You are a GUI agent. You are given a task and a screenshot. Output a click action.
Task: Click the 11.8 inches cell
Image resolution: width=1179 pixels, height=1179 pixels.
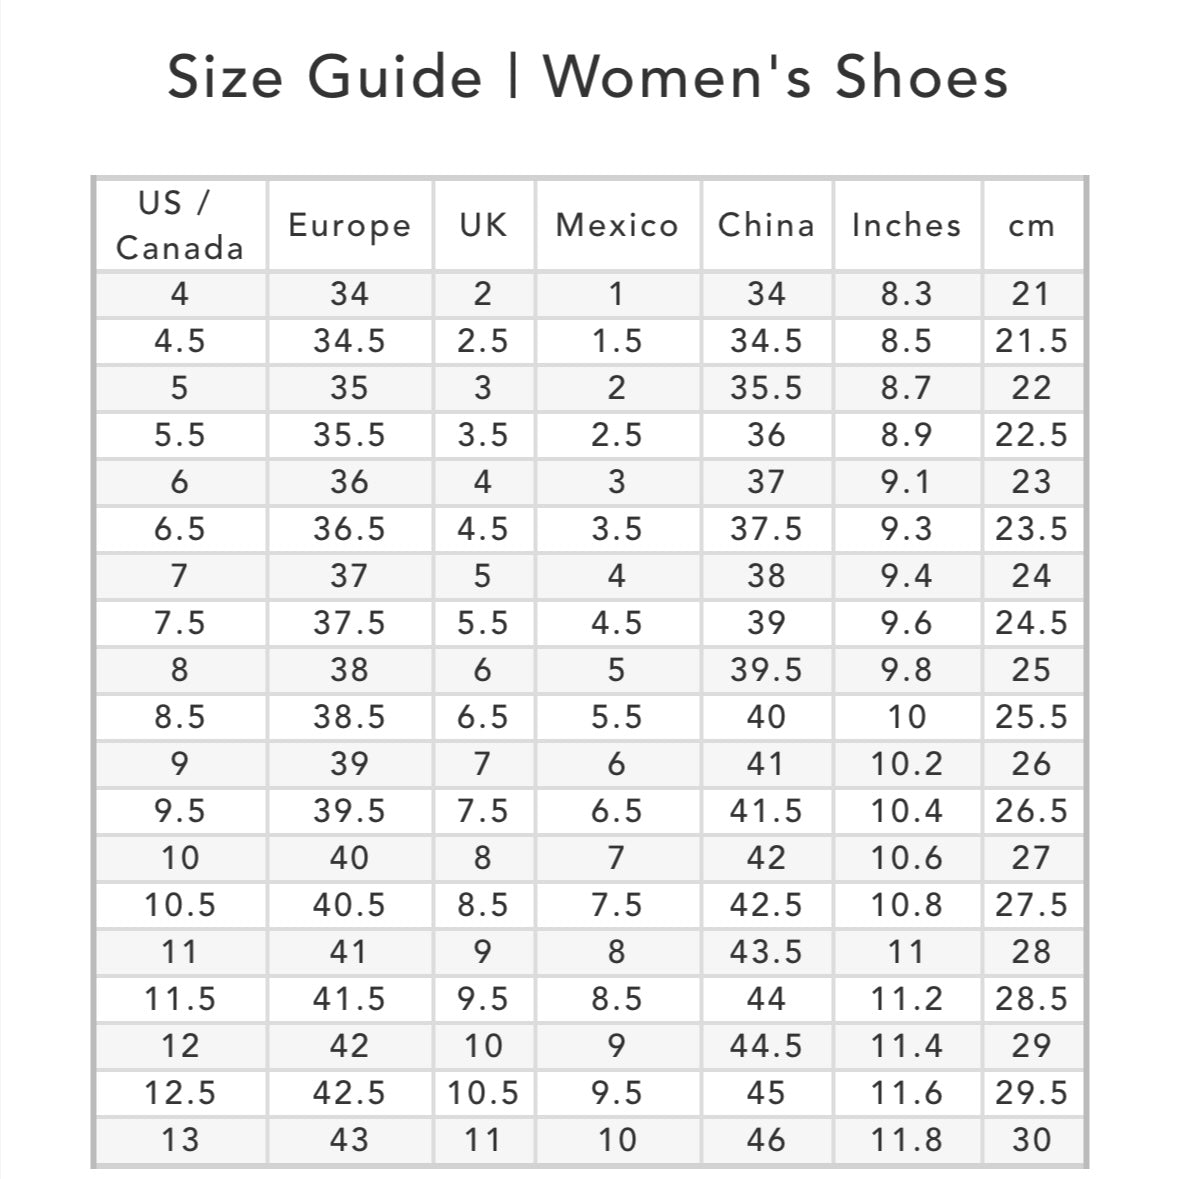(906, 1140)
